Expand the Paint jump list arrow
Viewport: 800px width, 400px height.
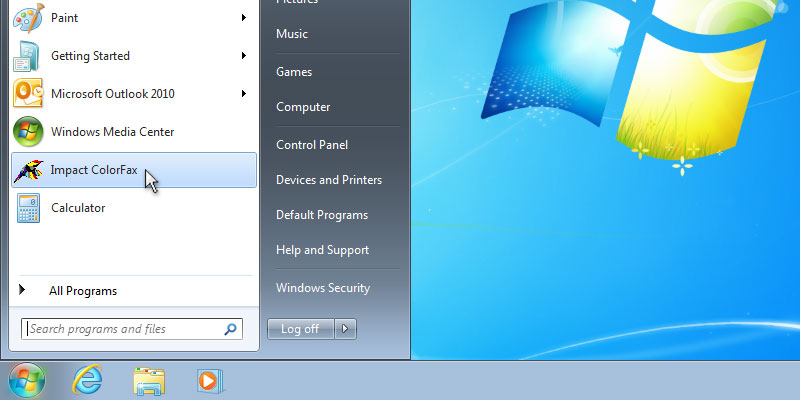(x=244, y=18)
